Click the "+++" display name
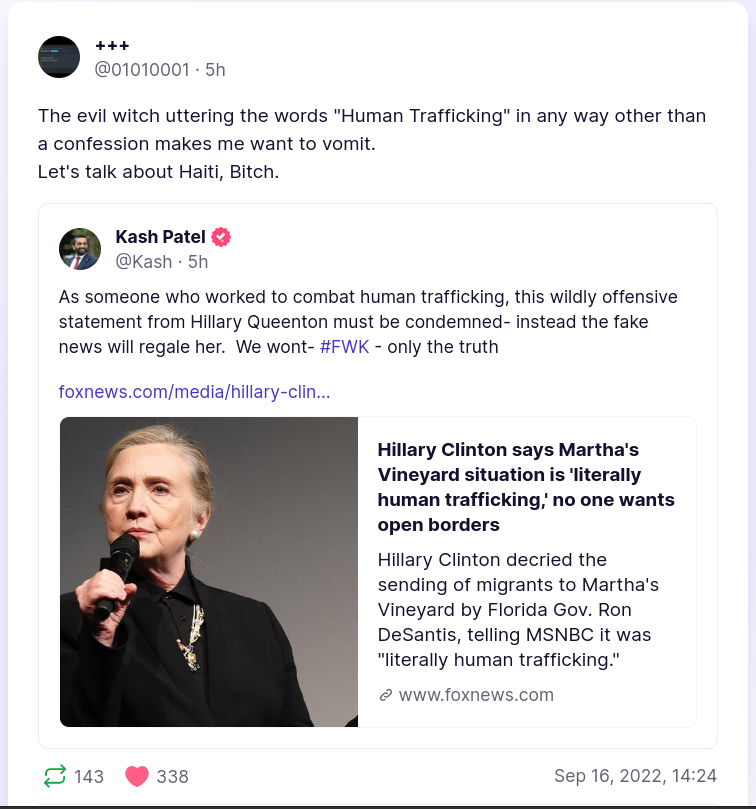 coord(112,46)
